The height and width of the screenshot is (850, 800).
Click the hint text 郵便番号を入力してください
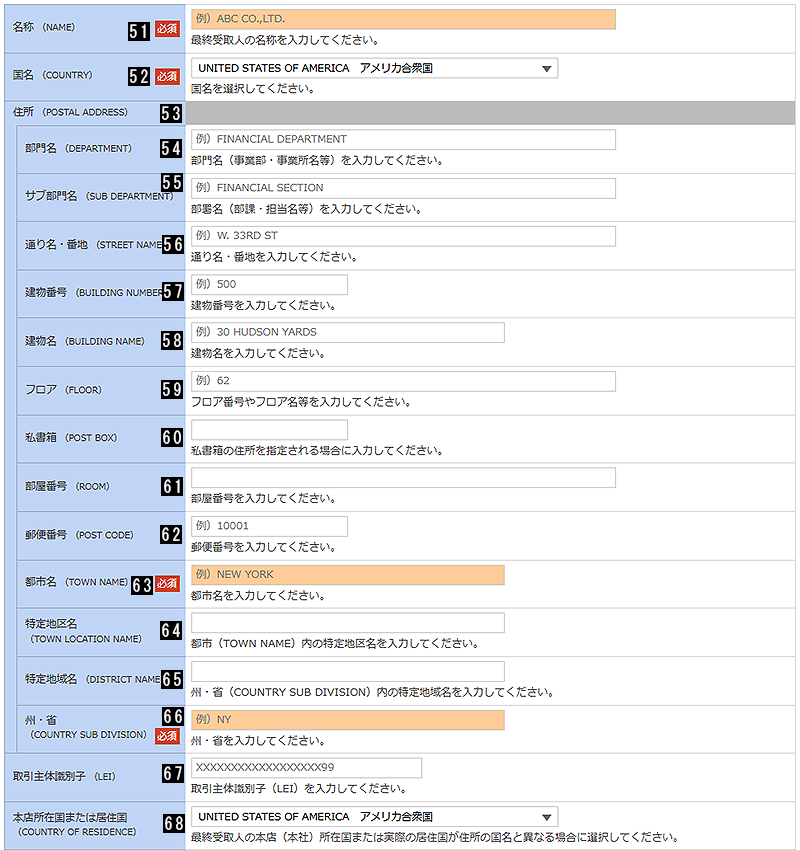click(263, 548)
